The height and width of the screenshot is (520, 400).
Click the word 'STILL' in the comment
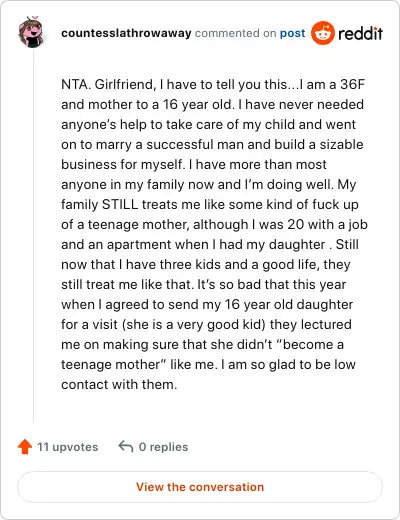point(120,204)
